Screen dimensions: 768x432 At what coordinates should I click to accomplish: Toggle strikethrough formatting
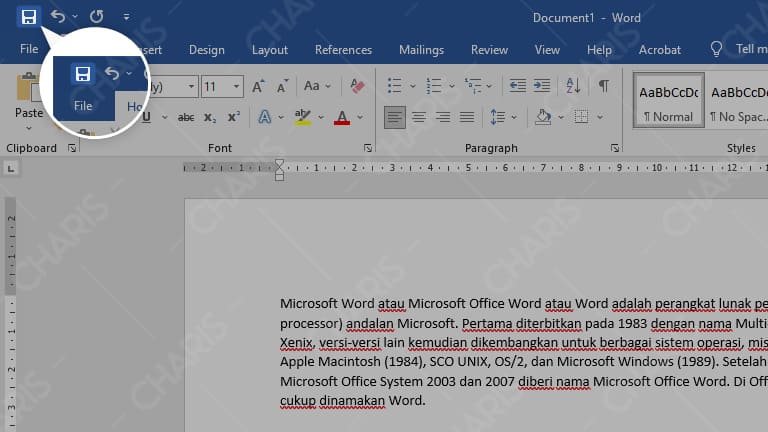(186, 118)
